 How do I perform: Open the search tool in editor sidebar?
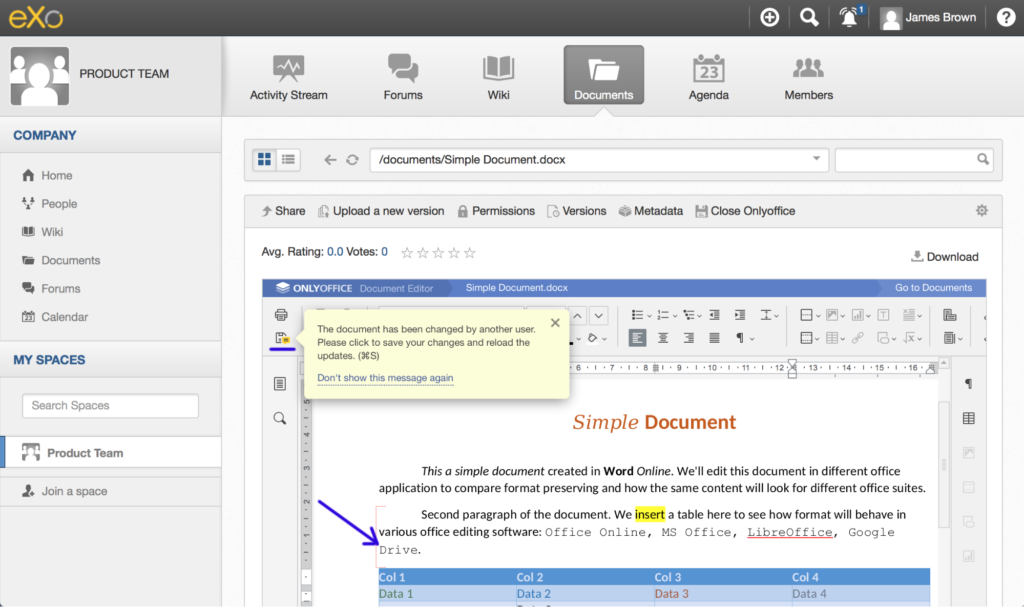[x=280, y=418]
